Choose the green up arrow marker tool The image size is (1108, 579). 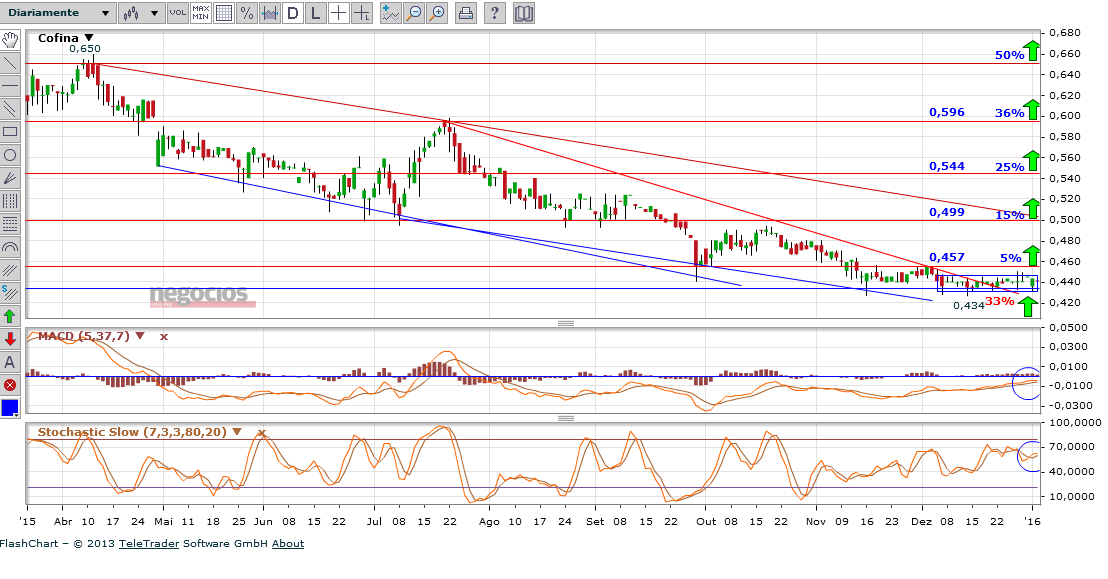tap(10, 315)
